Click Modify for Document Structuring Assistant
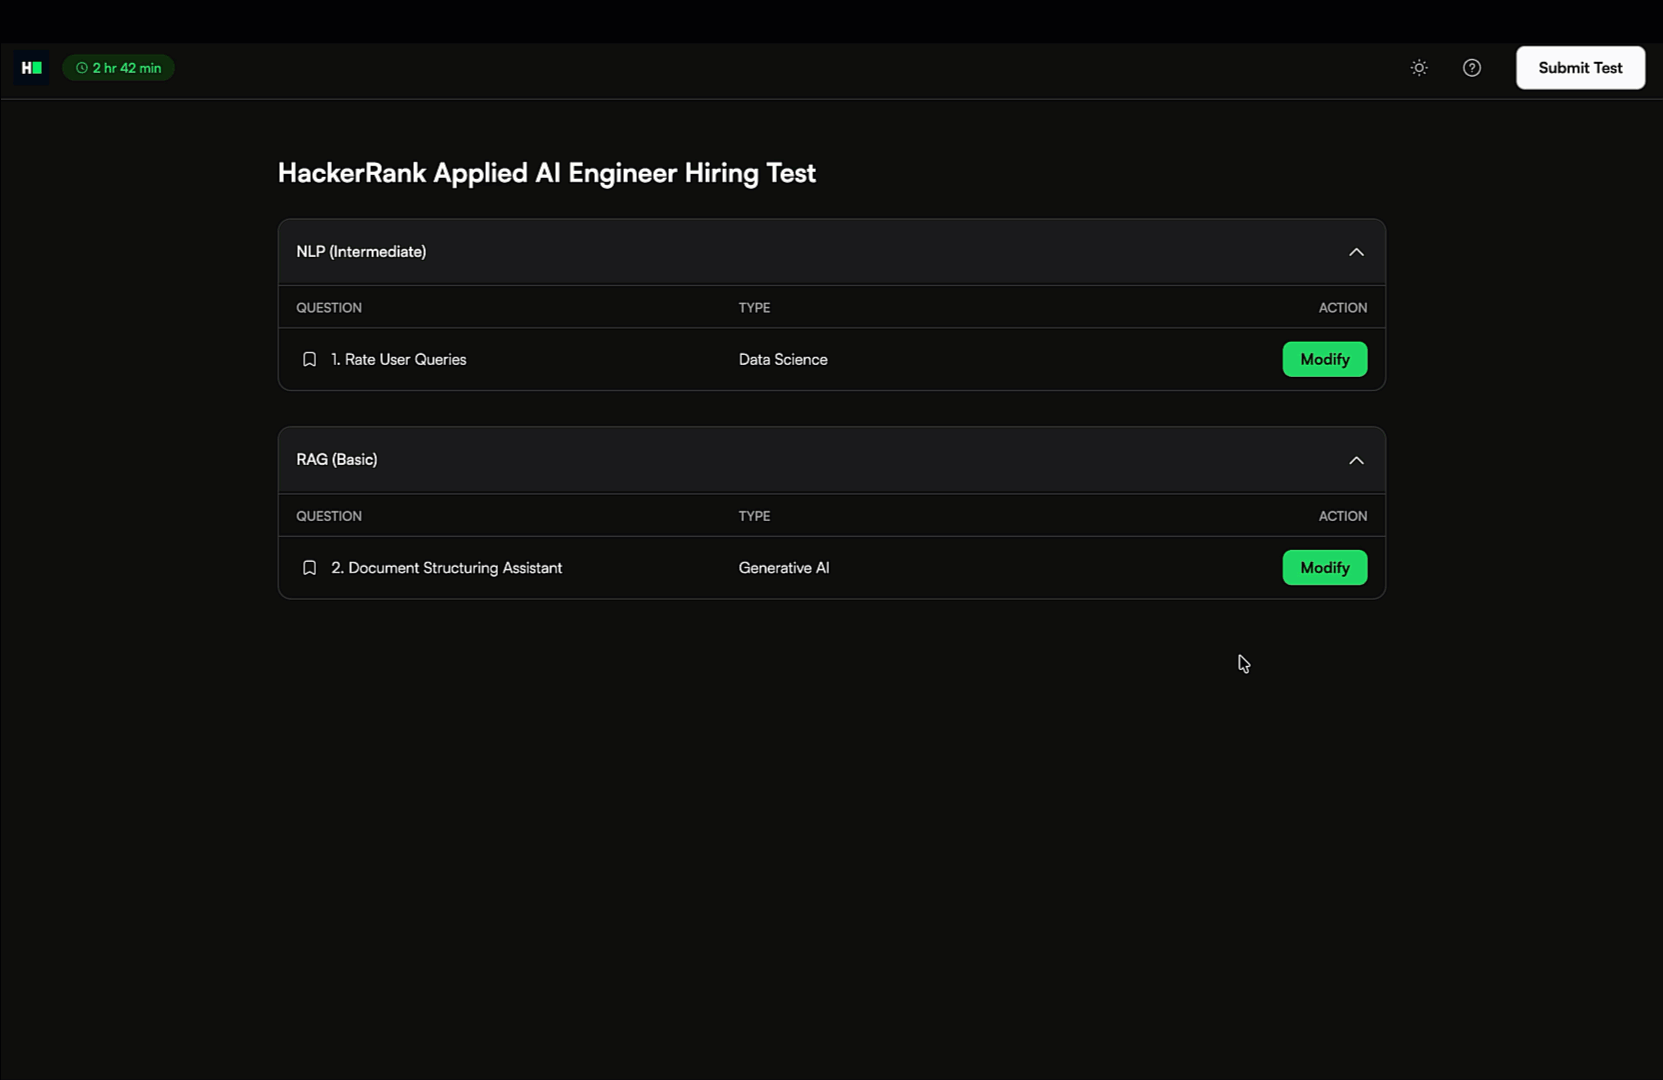 (1324, 567)
